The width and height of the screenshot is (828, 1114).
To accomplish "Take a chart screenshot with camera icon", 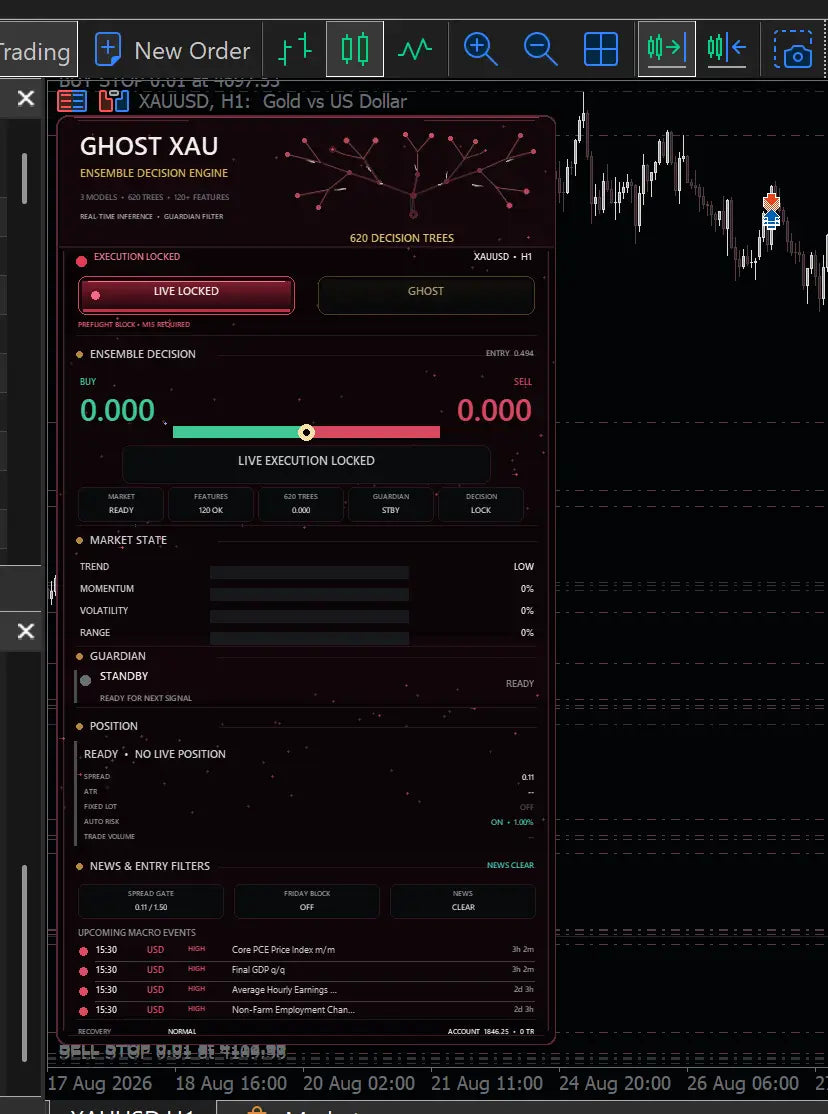I will click(793, 49).
